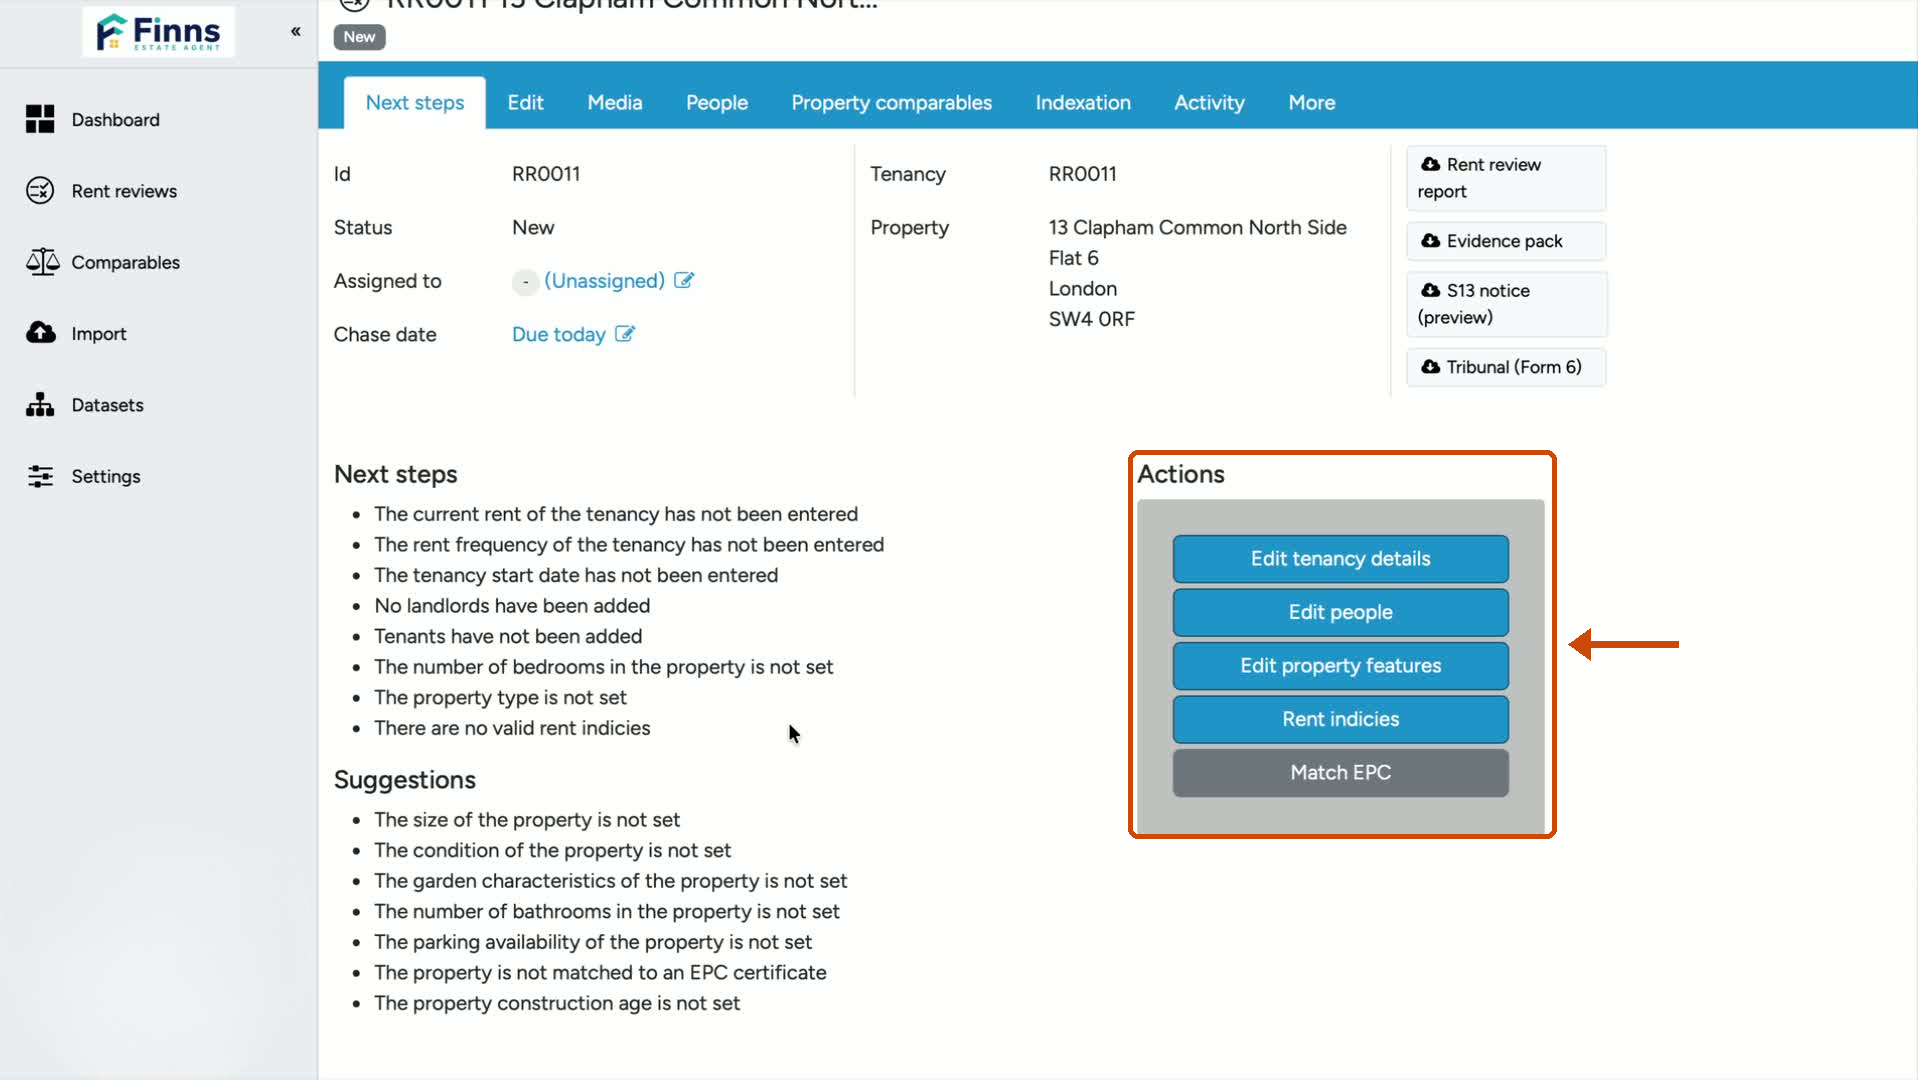Screen dimensions: 1918x1080
Task: Click the RR0011 Id value
Action: [546, 174]
